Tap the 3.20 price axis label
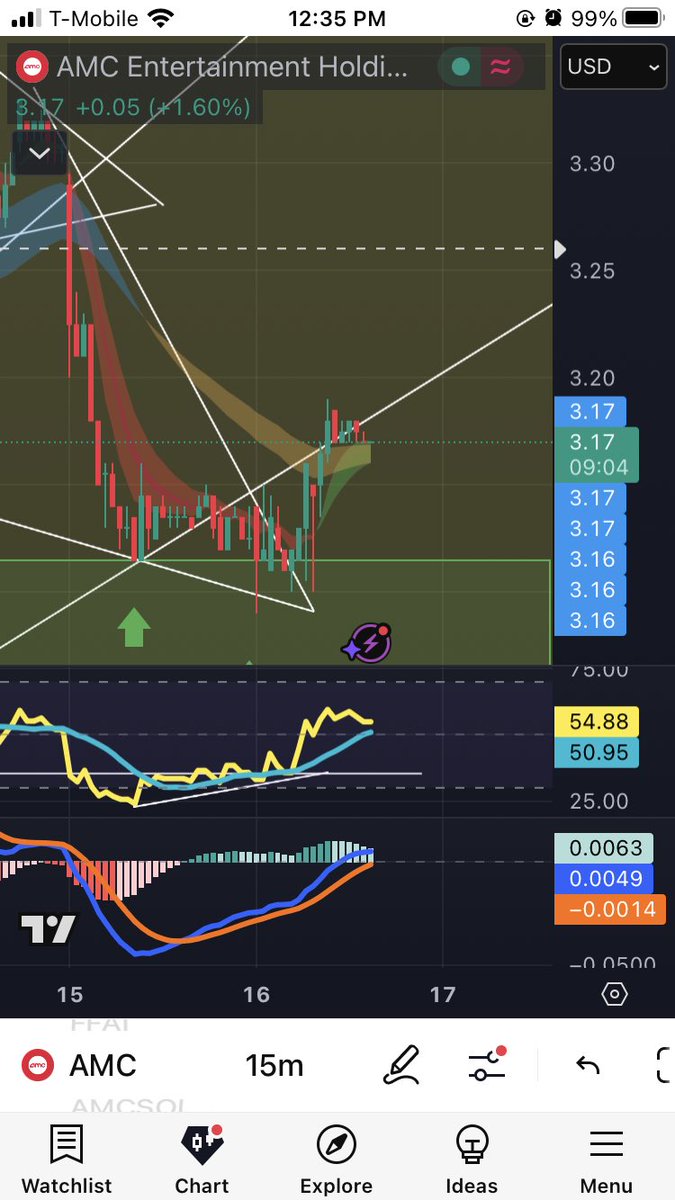Image resolution: width=675 pixels, height=1200 pixels. click(592, 378)
